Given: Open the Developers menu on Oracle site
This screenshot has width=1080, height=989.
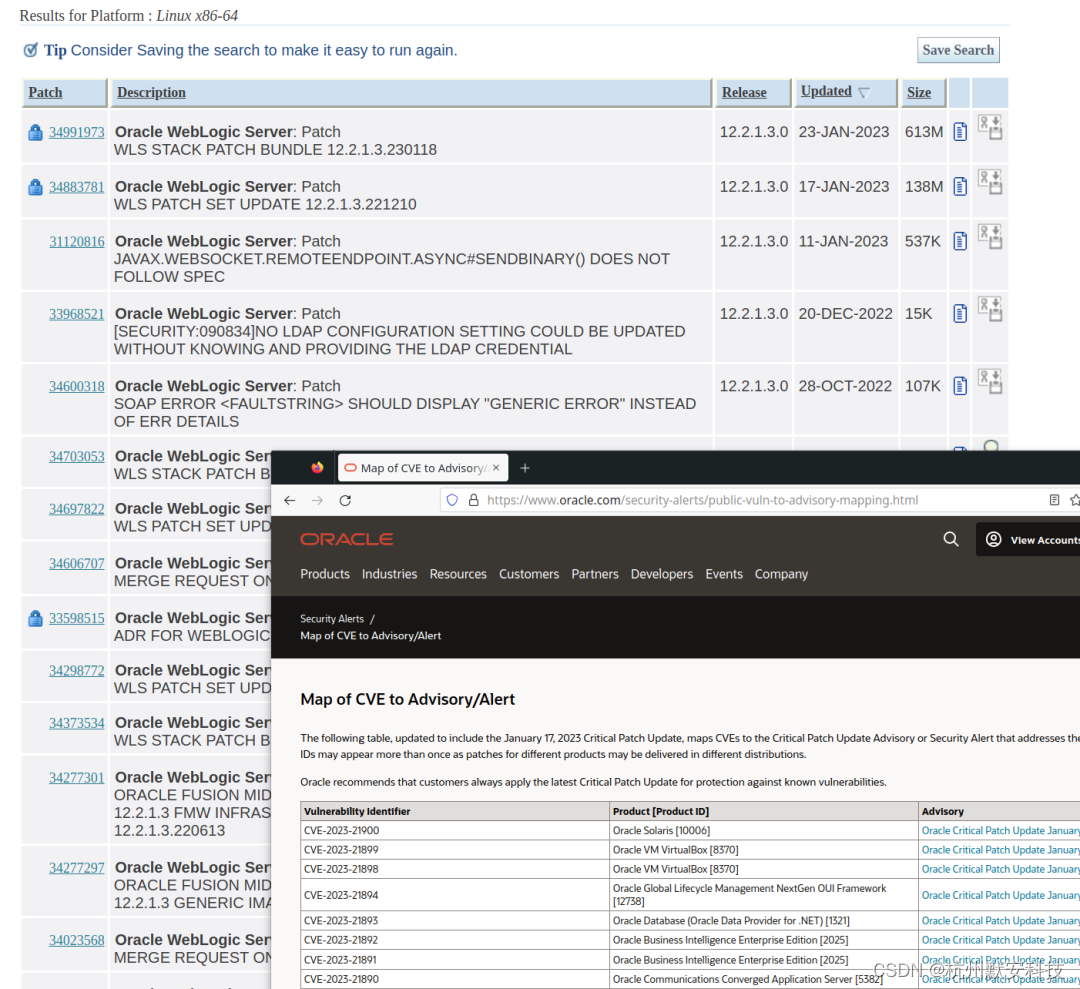Looking at the screenshot, I should point(662,574).
